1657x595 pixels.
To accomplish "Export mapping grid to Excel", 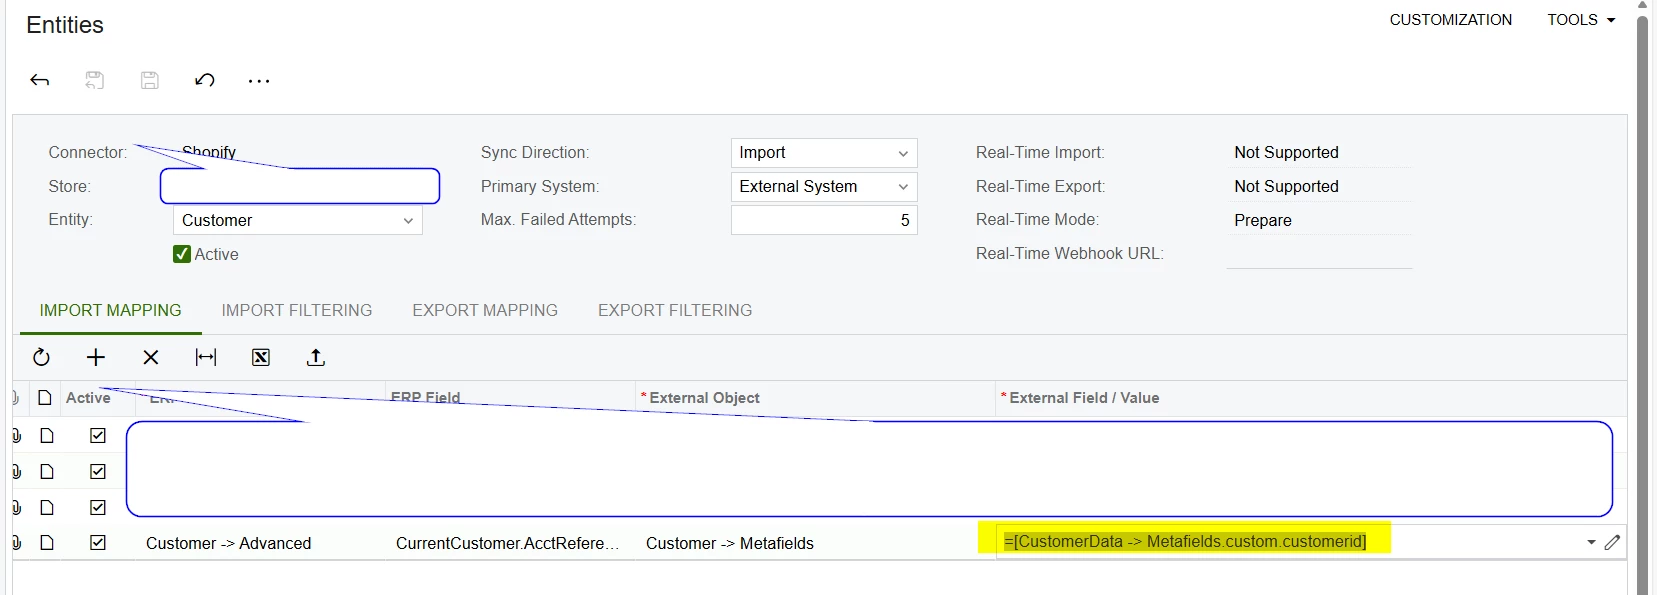I will (261, 357).
